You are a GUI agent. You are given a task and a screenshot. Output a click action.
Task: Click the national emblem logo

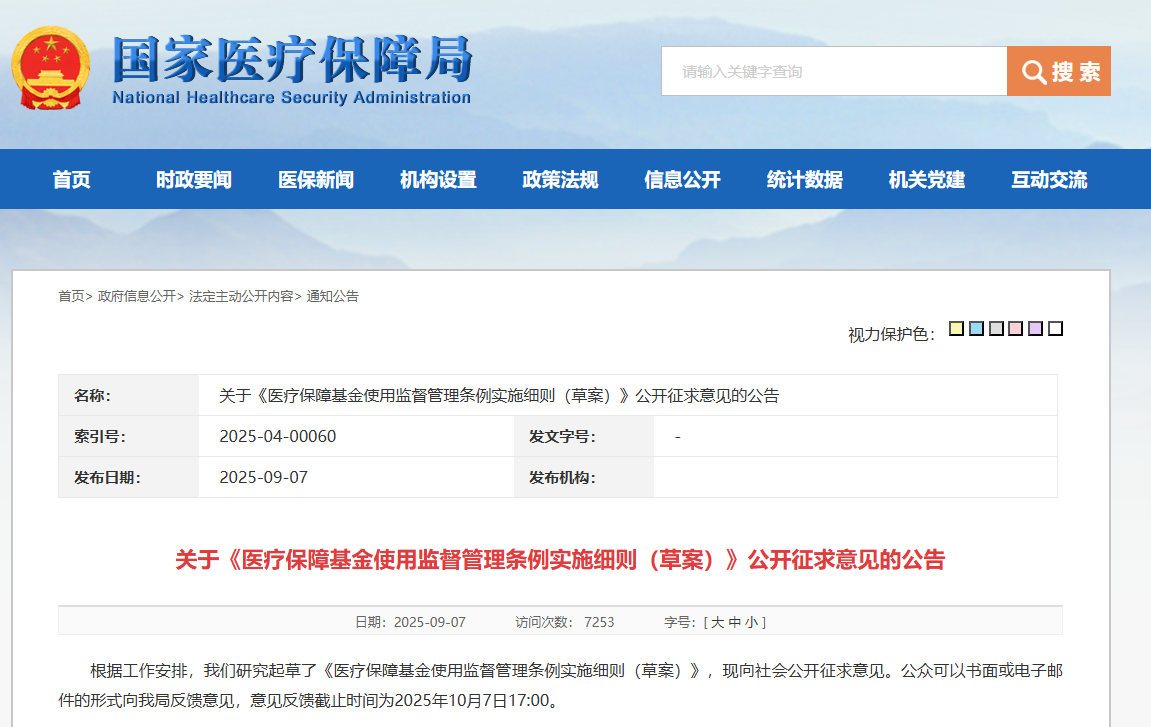(50, 70)
